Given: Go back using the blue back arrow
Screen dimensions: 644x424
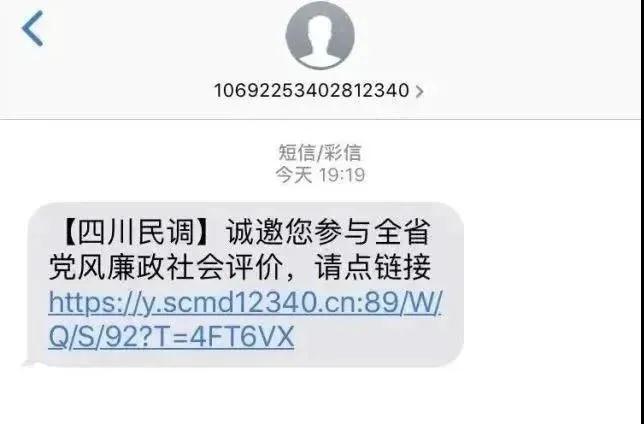Looking at the screenshot, I should tap(32, 28).
